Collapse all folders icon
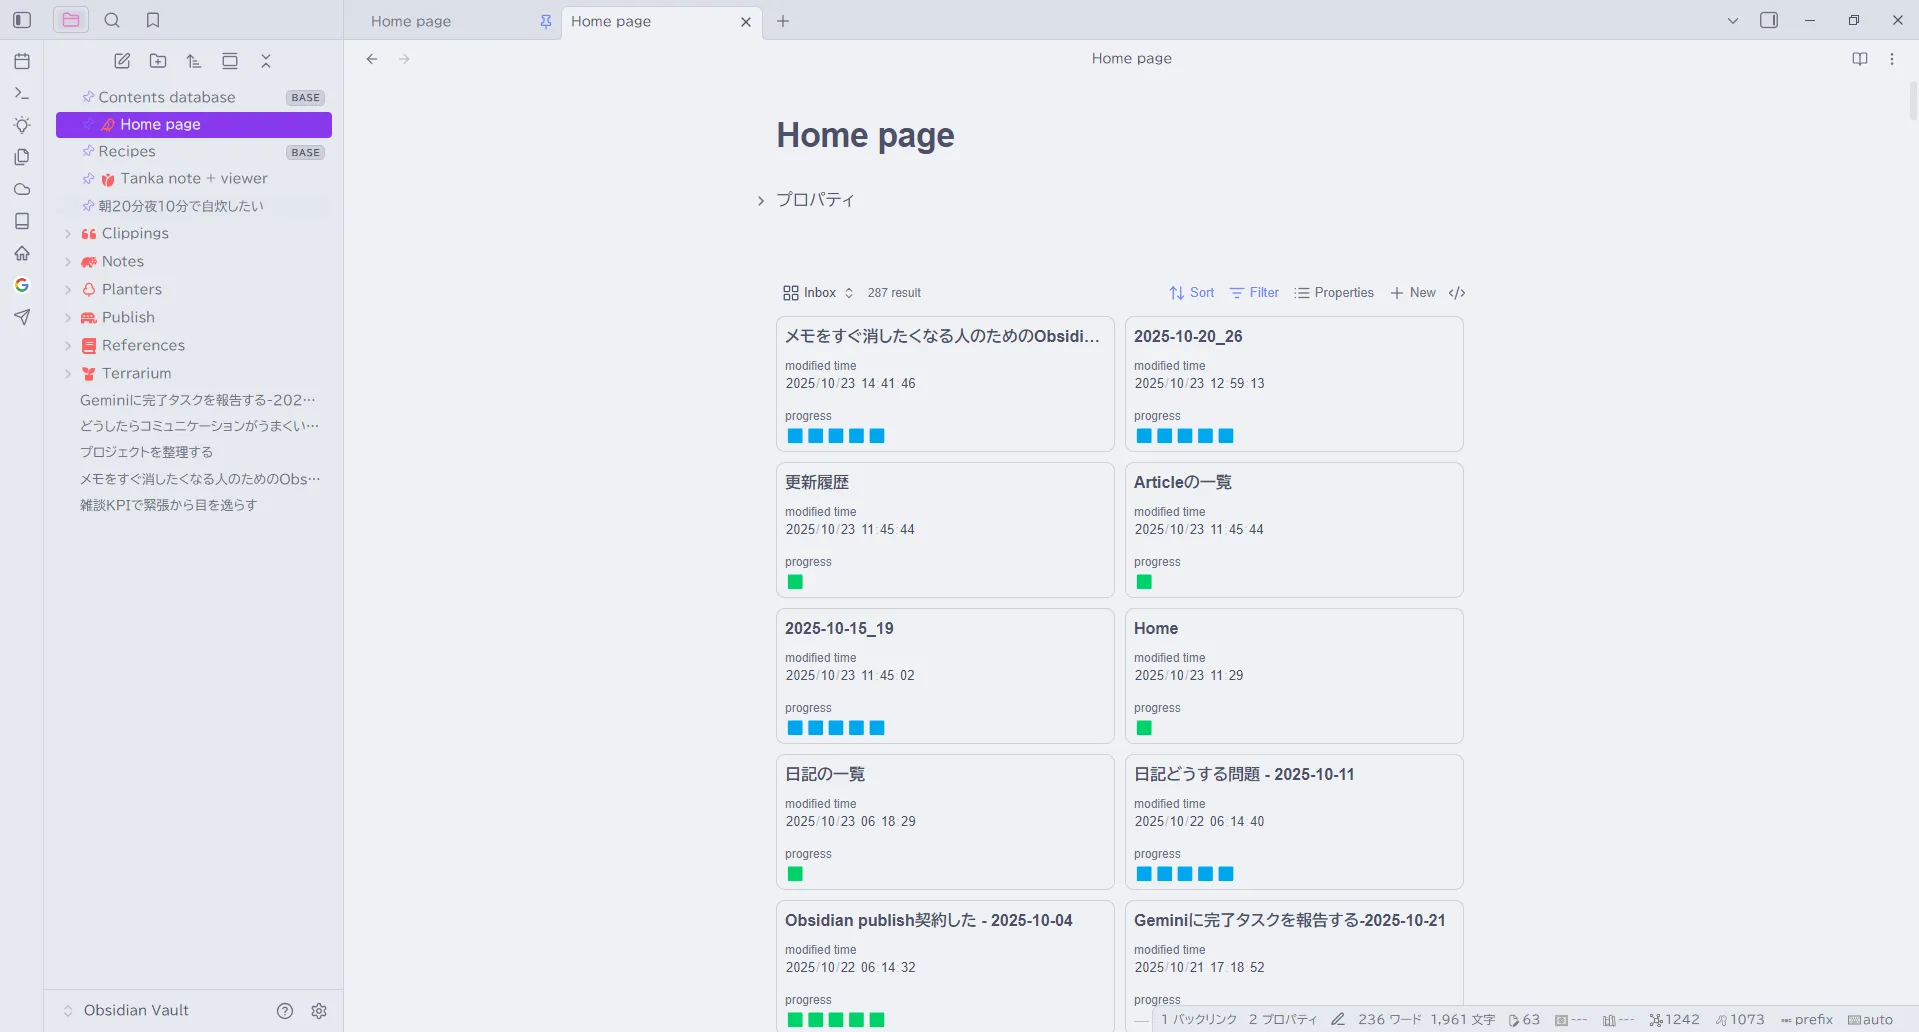1919x1032 pixels. pos(266,61)
